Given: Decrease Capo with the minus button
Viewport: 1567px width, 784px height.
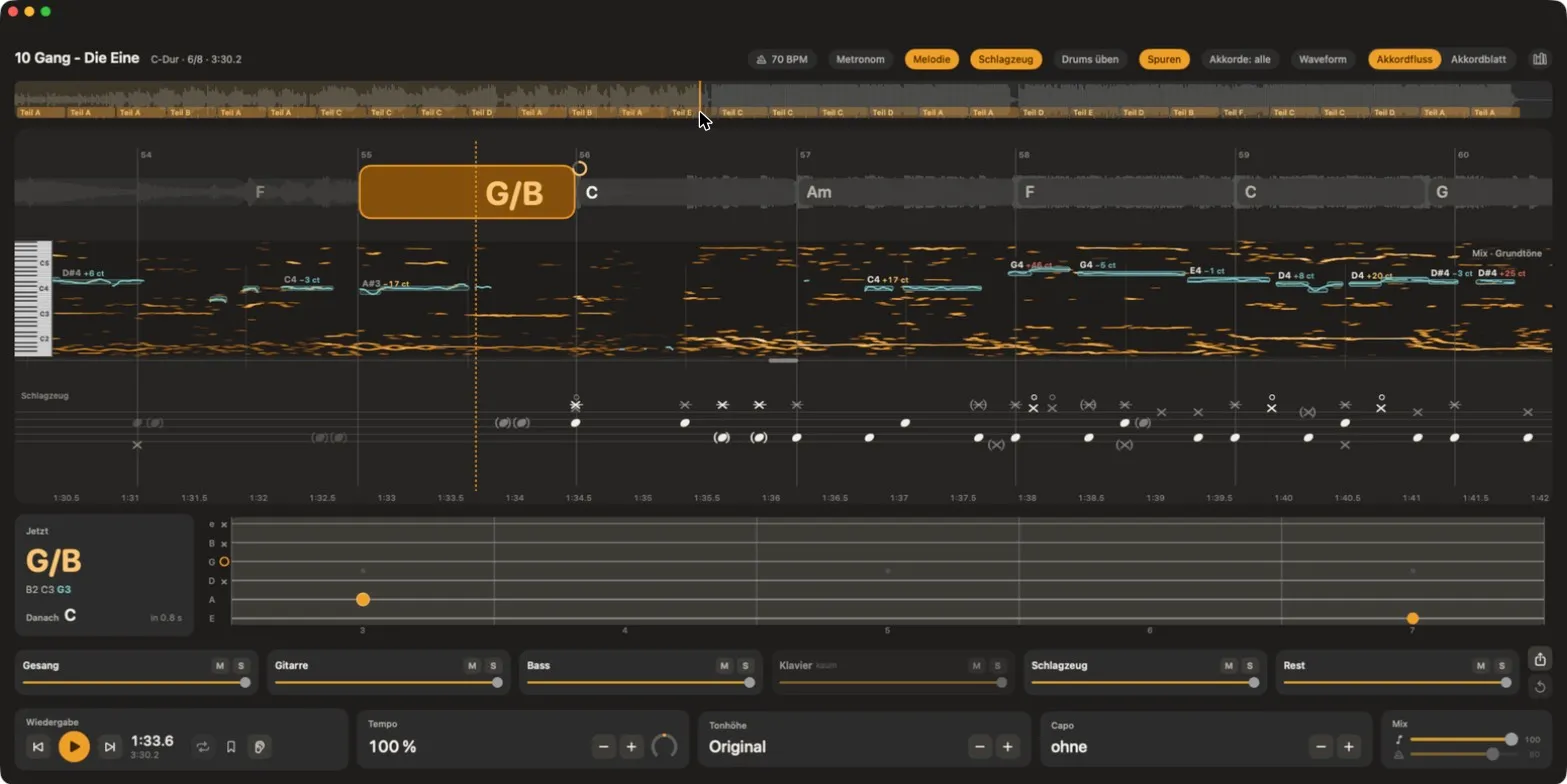Looking at the screenshot, I should [x=1322, y=746].
